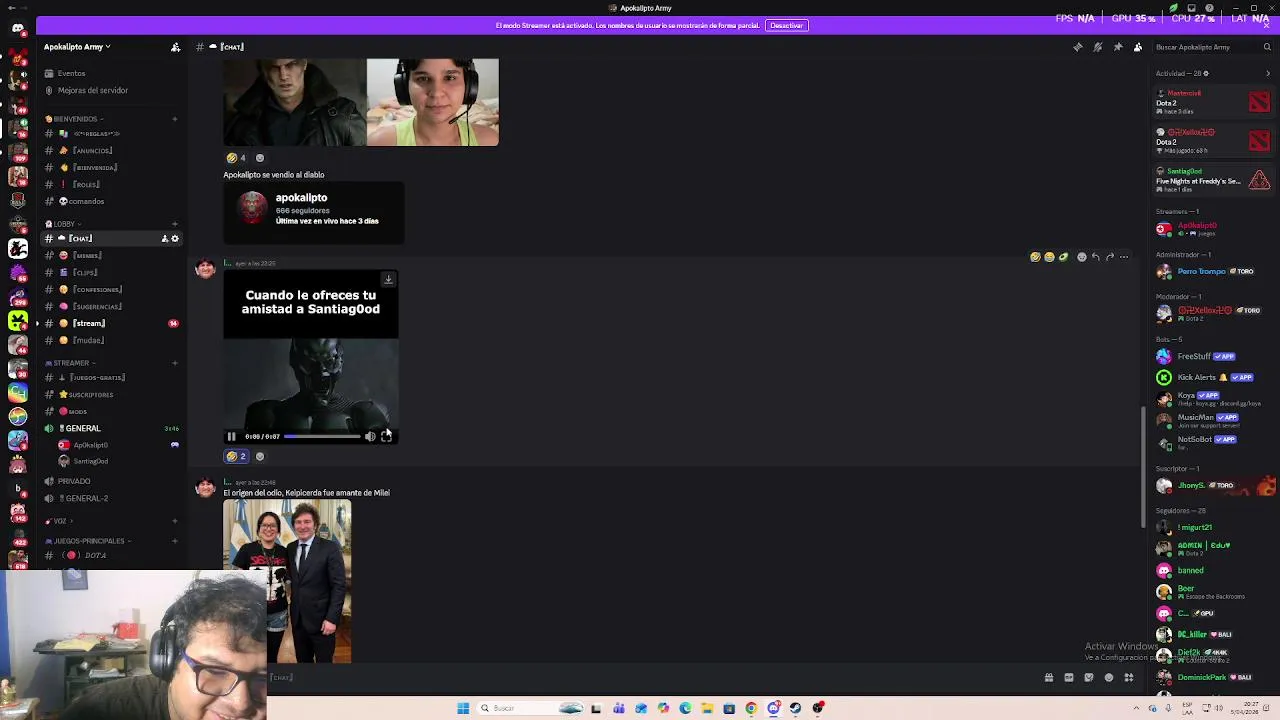Click the message input box
Screen dimensions: 1280x720
[650, 677]
